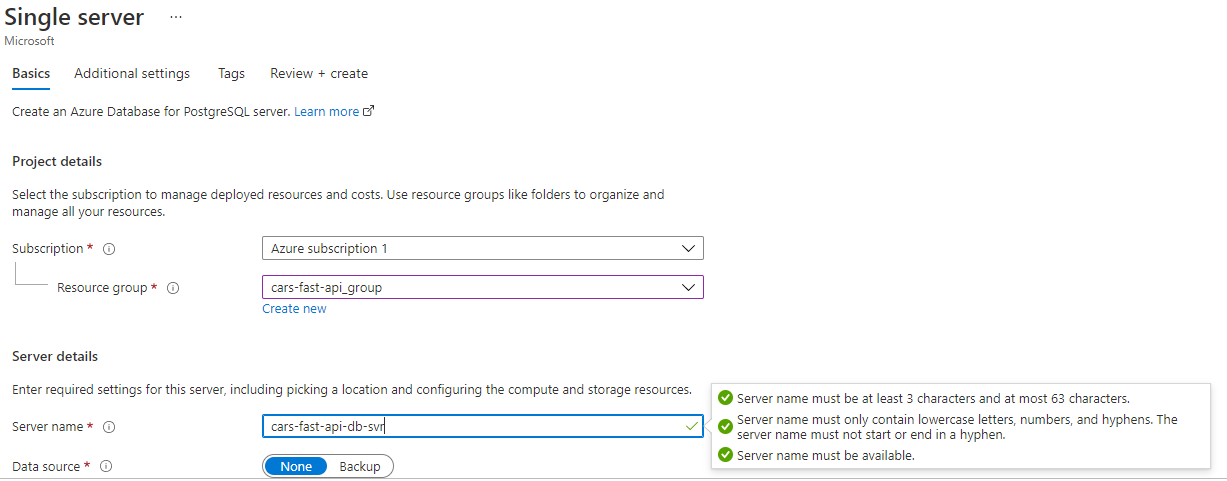Click the Project details heading
The image size is (1227, 481).
tap(57, 162)
